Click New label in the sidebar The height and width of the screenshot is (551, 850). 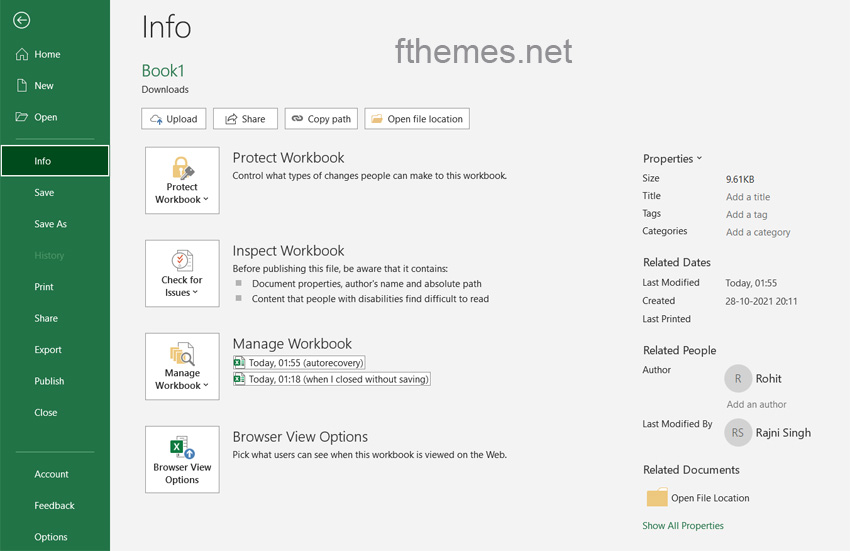click(44, 86)
